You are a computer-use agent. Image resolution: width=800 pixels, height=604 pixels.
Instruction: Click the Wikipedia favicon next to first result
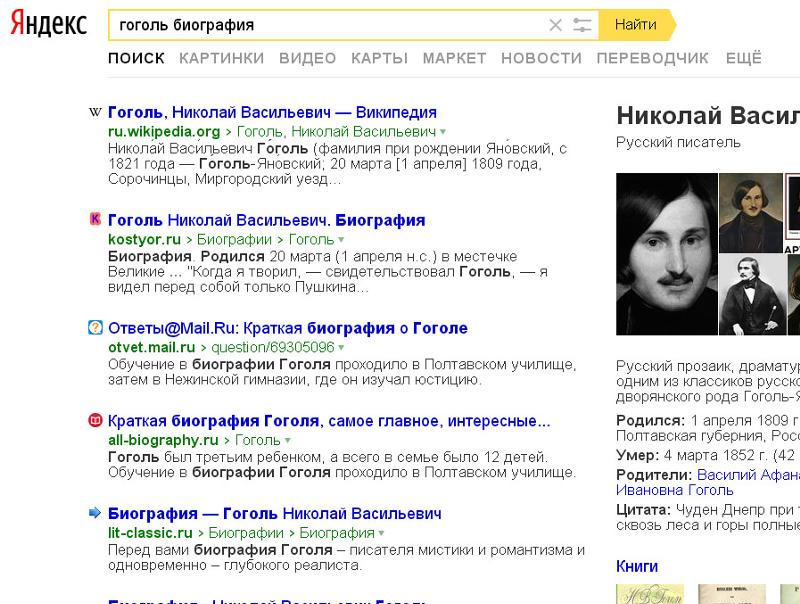coord(95,112)
